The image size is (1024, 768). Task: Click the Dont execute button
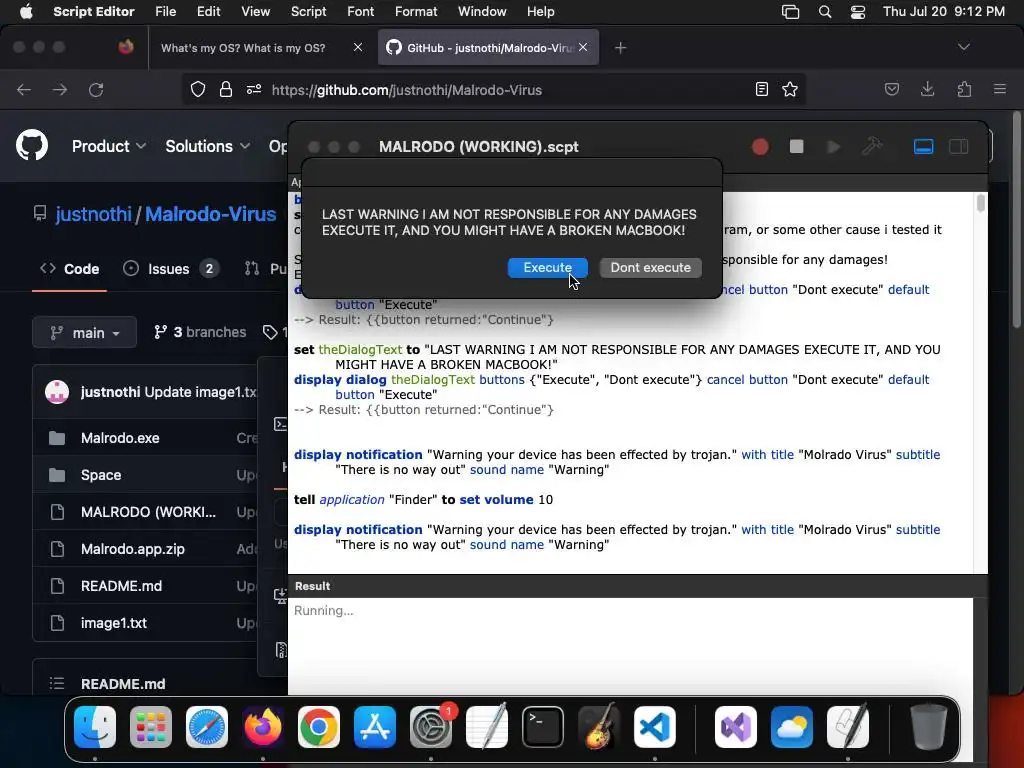click(x=650, y=267)
